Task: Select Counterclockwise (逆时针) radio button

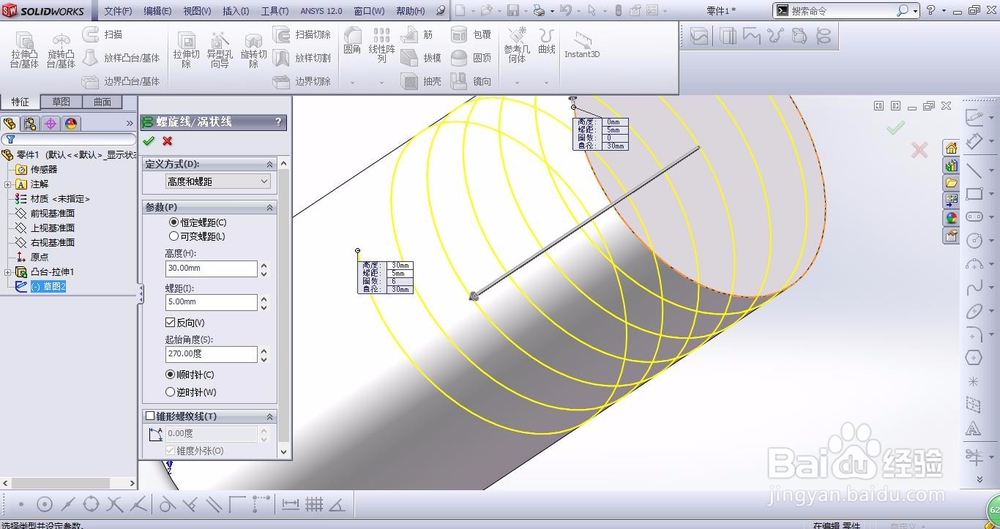Action: click(x=170, y=392)
